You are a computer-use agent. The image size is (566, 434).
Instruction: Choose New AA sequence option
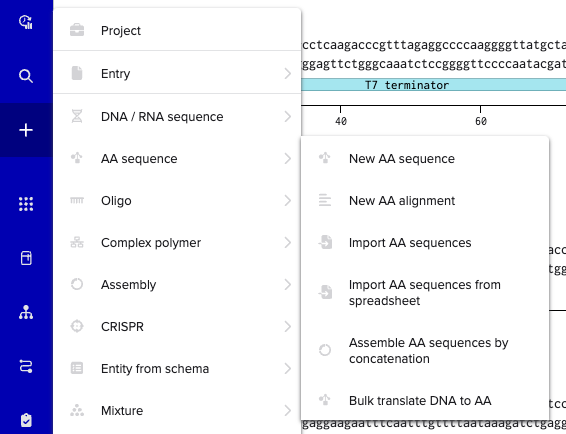coord(425,159)
